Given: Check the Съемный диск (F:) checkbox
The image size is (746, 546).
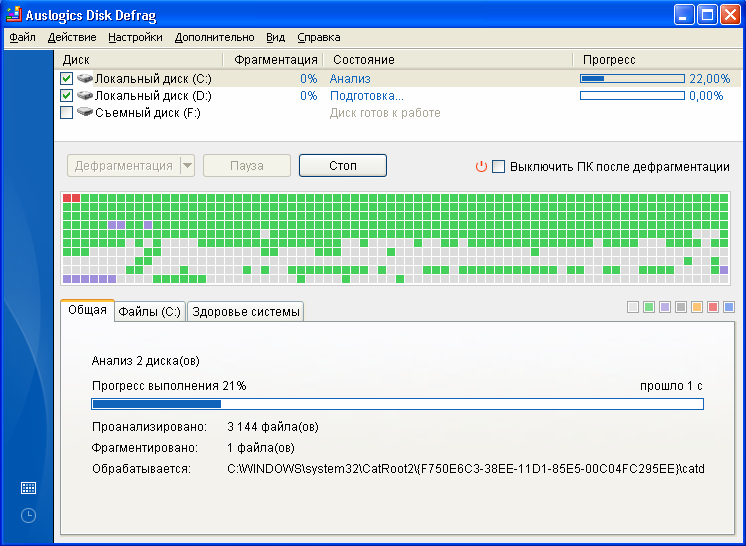Looking at the screenshot, I should point(67,113).
